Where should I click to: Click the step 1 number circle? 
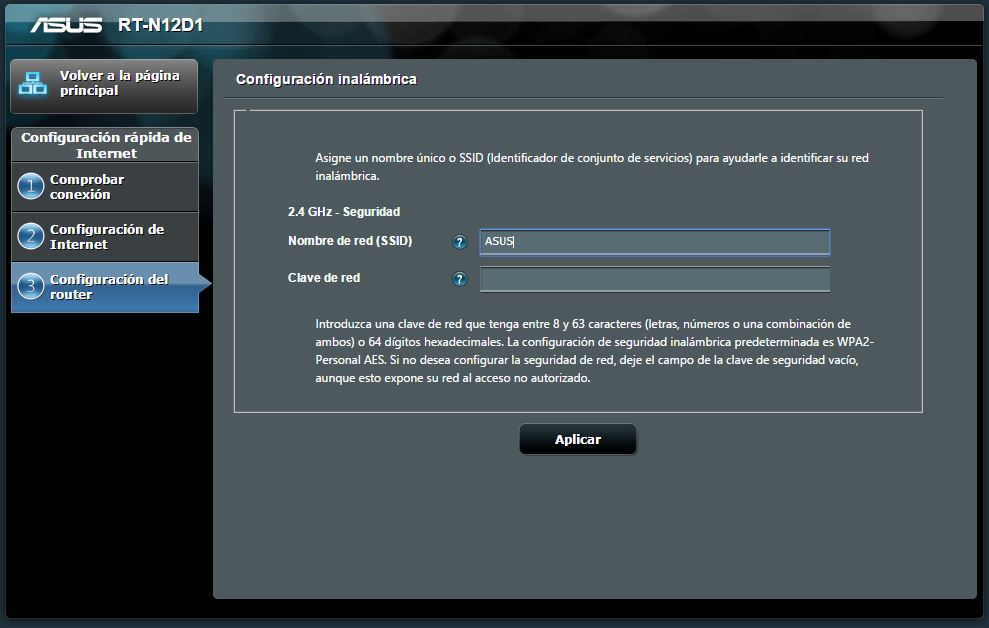coord(31,187)
